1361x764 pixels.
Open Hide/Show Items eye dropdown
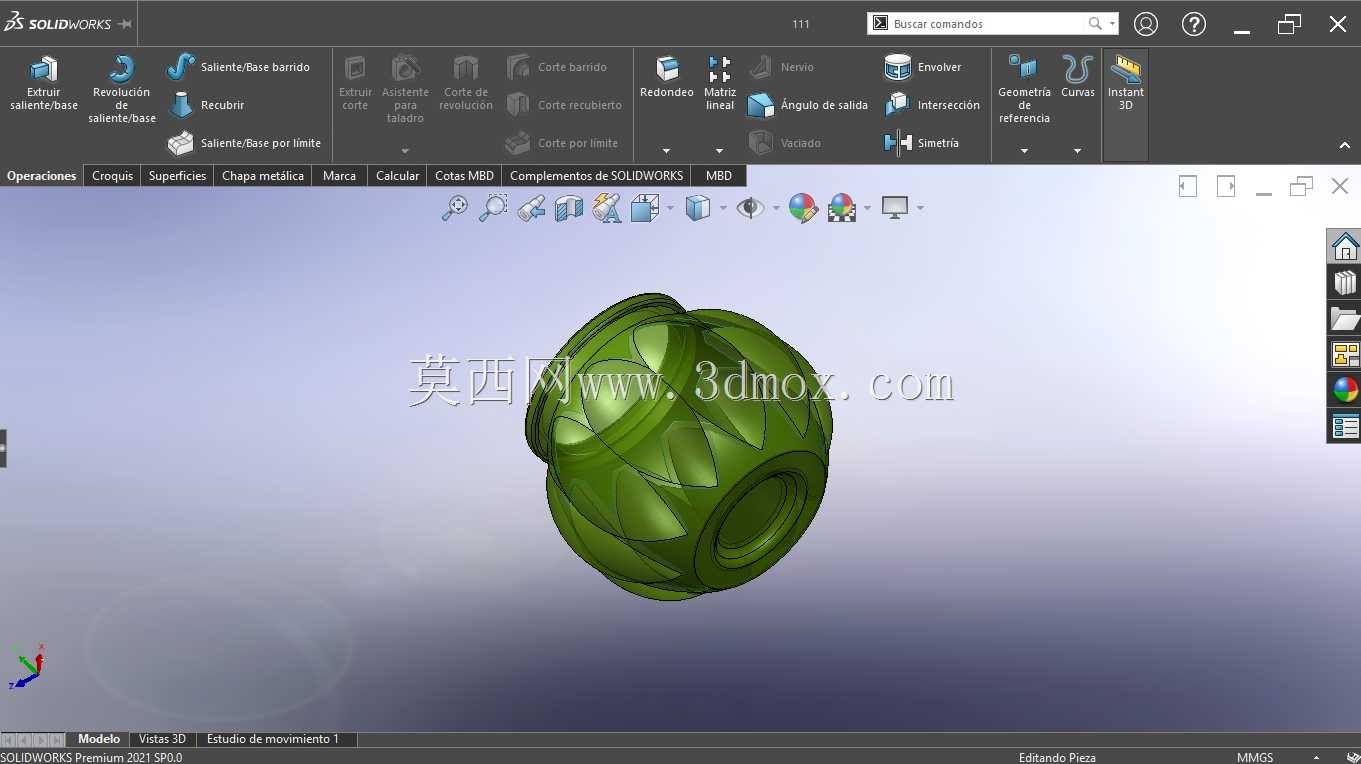click(776, 208)
